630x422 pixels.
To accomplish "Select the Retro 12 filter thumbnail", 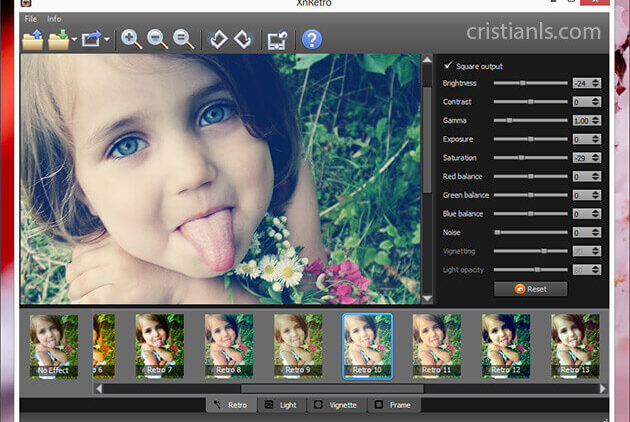I will click(x=505, y=346).
